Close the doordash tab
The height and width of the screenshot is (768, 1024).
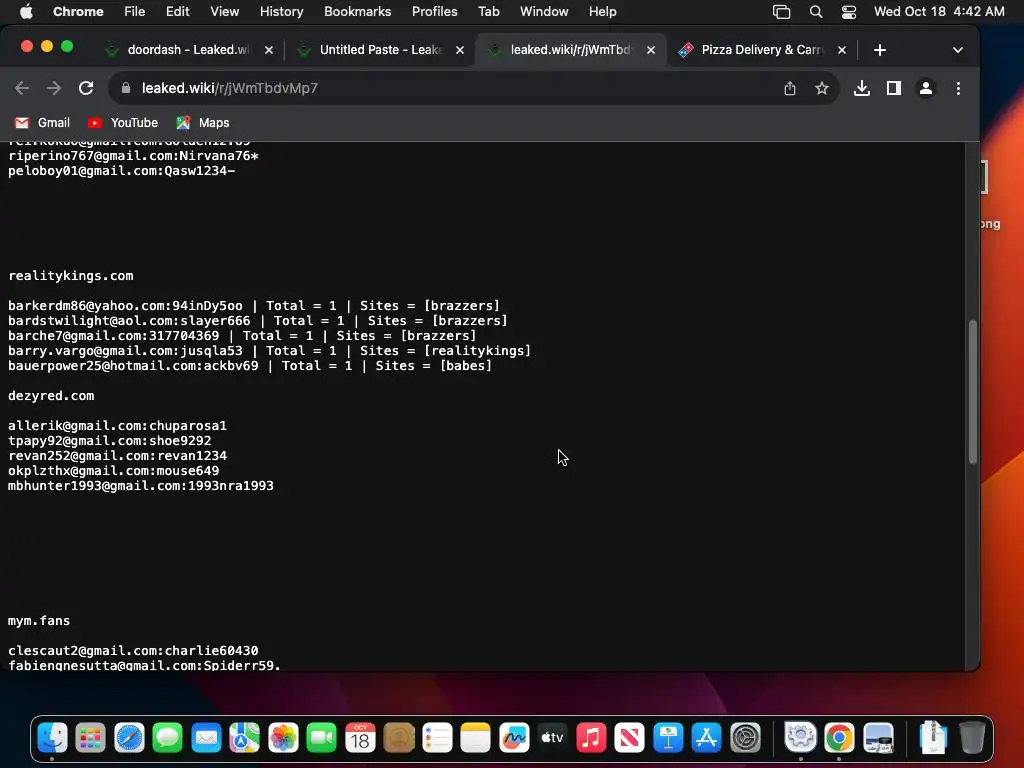(269, 50)
